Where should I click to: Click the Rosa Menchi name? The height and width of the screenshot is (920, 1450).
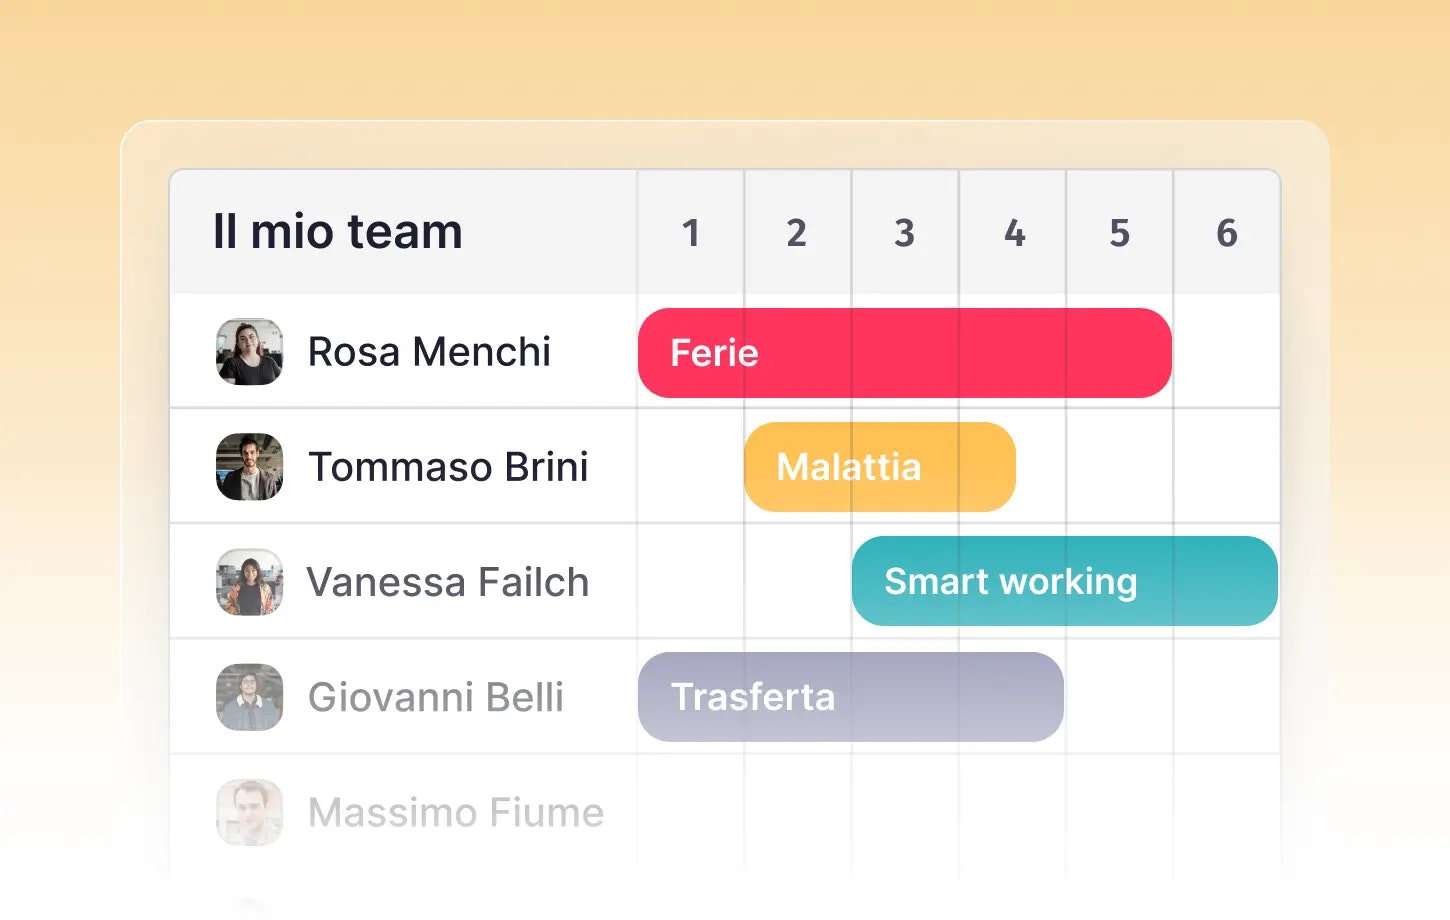[429, 352]
